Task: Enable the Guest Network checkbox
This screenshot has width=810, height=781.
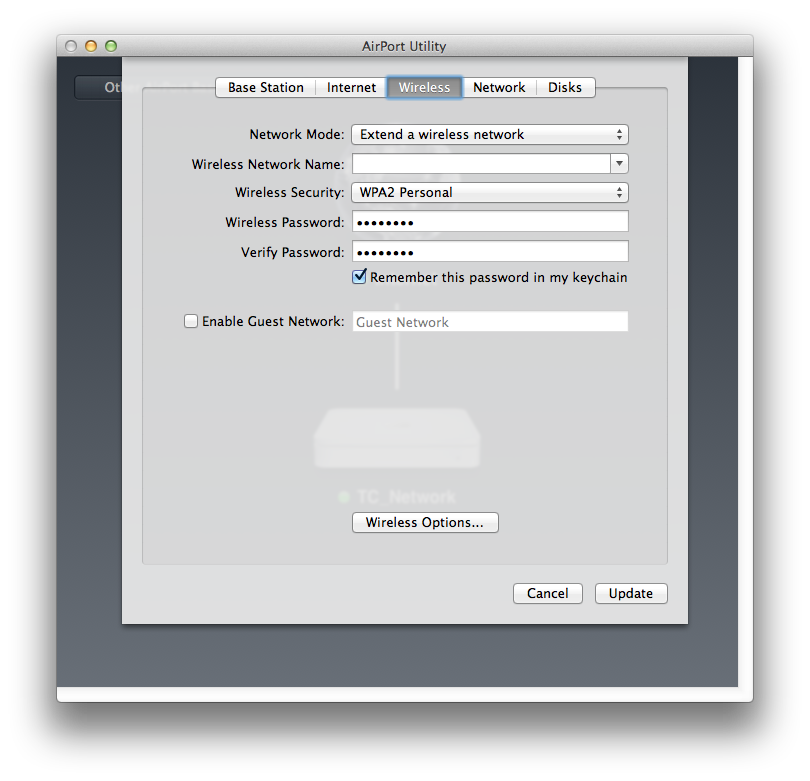Action: pos(191,321)
